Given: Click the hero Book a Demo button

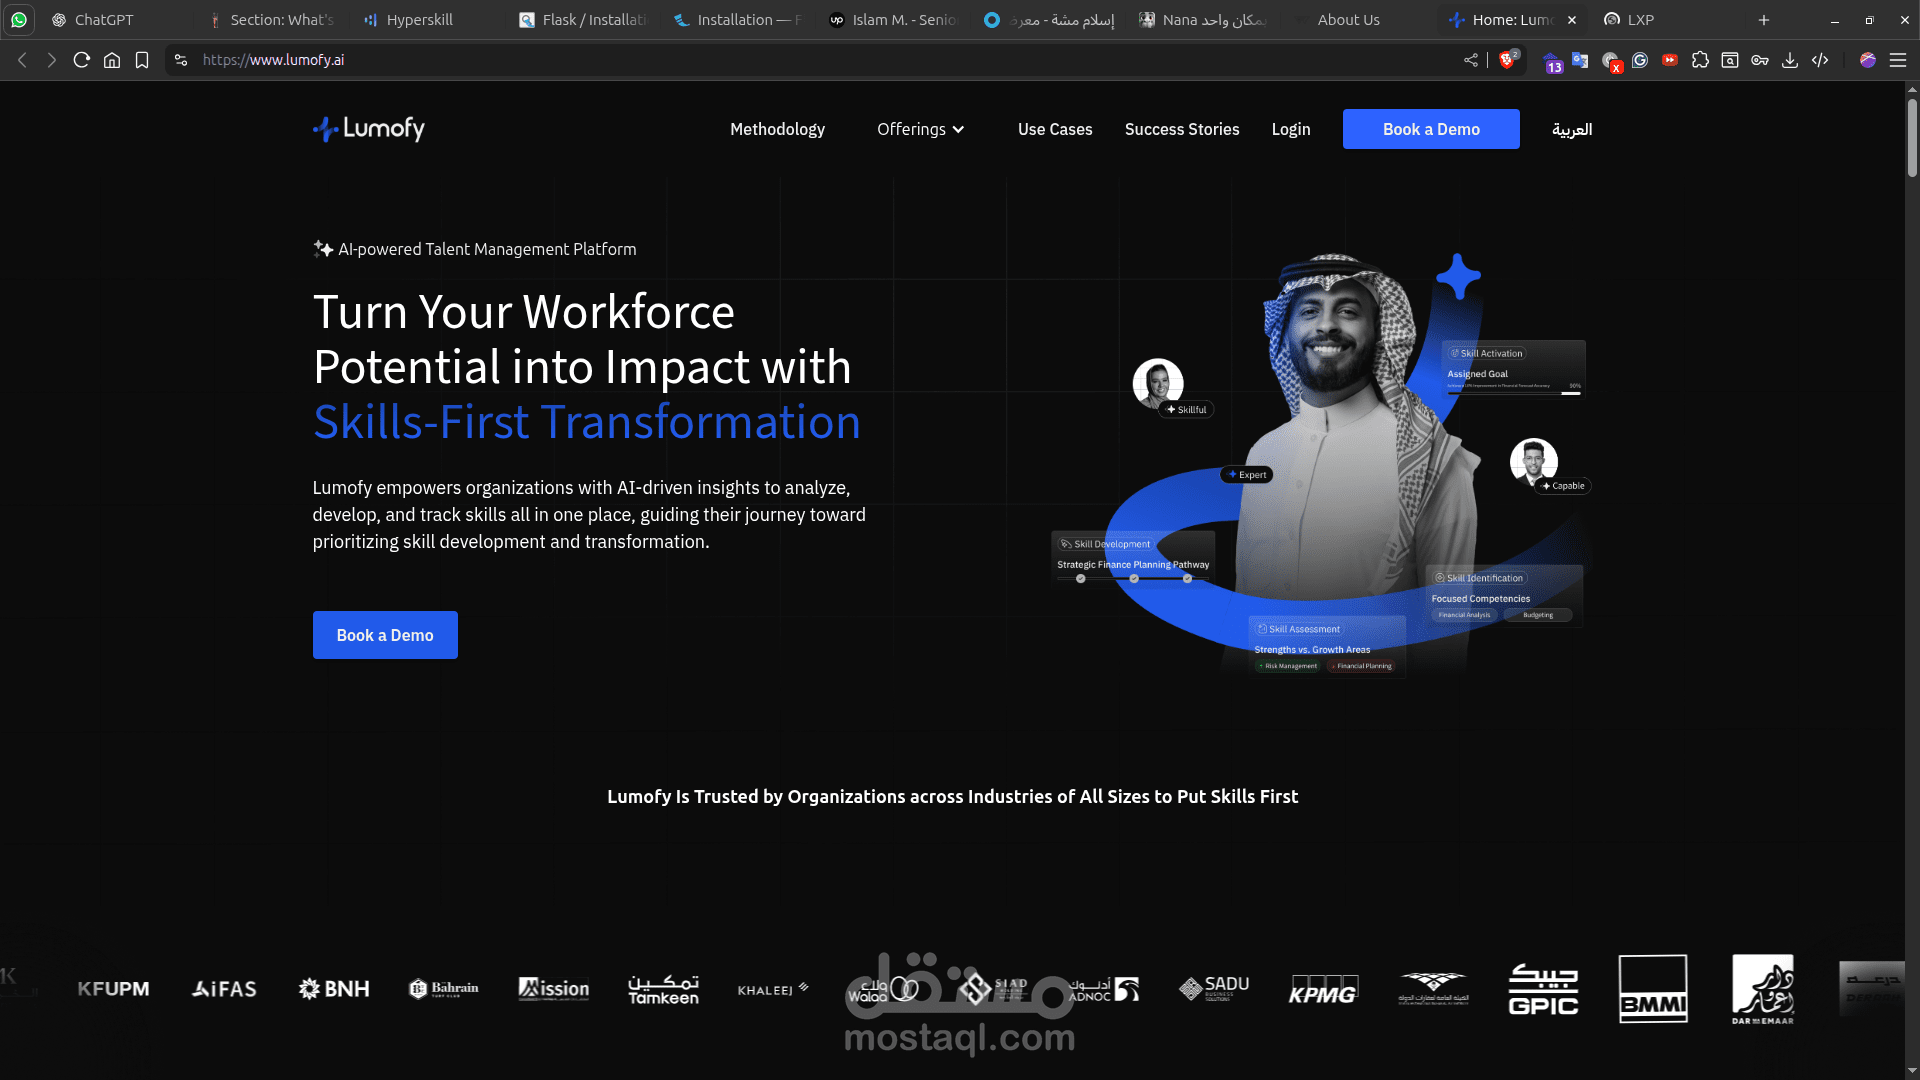Looking at the screenshot, I should pos(385,635).
